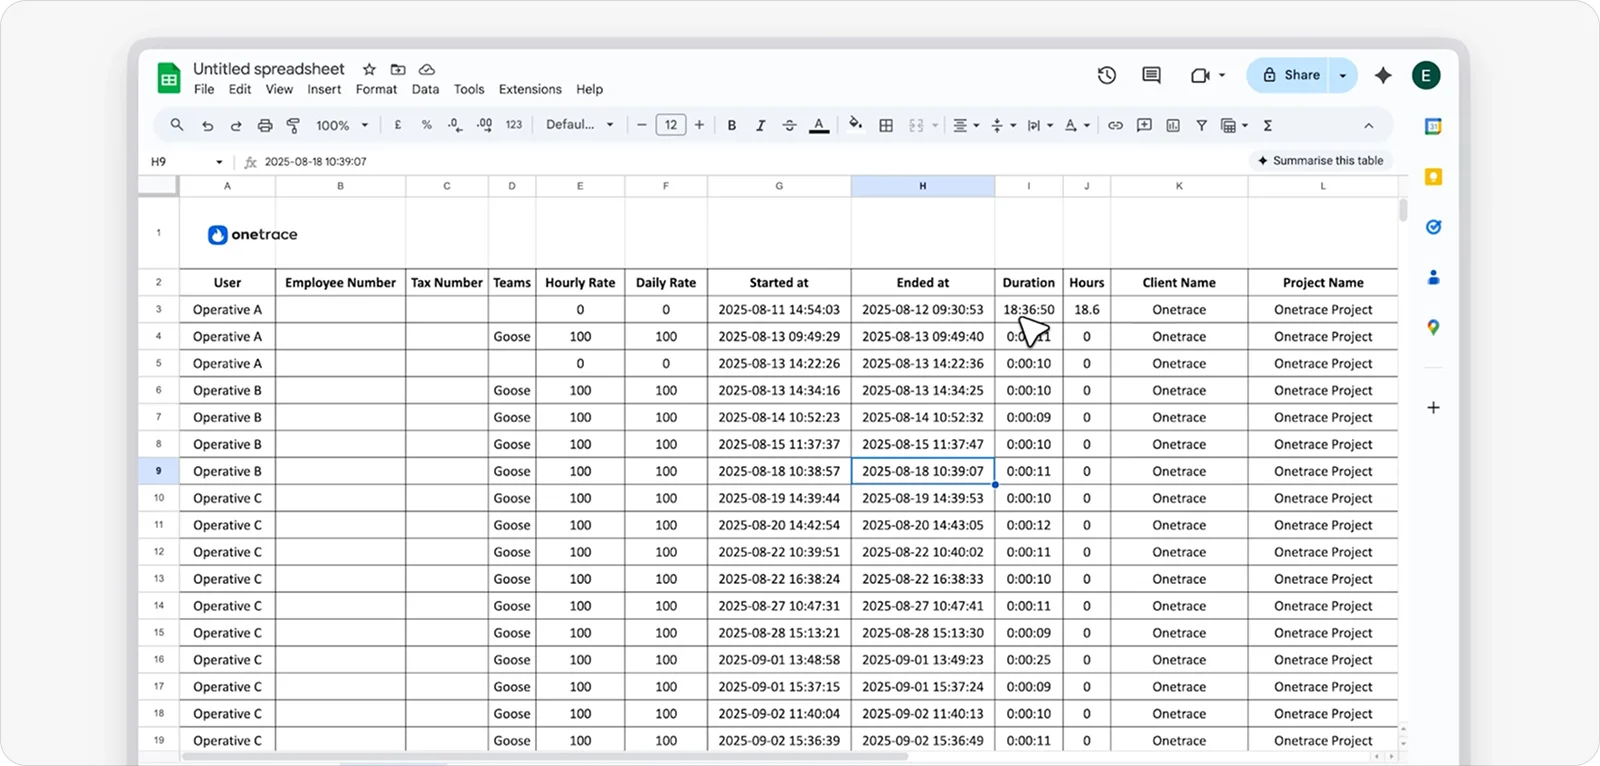Toggle bold formatting
This screenshot has width=1600, height=766.
tap(732, 125)
